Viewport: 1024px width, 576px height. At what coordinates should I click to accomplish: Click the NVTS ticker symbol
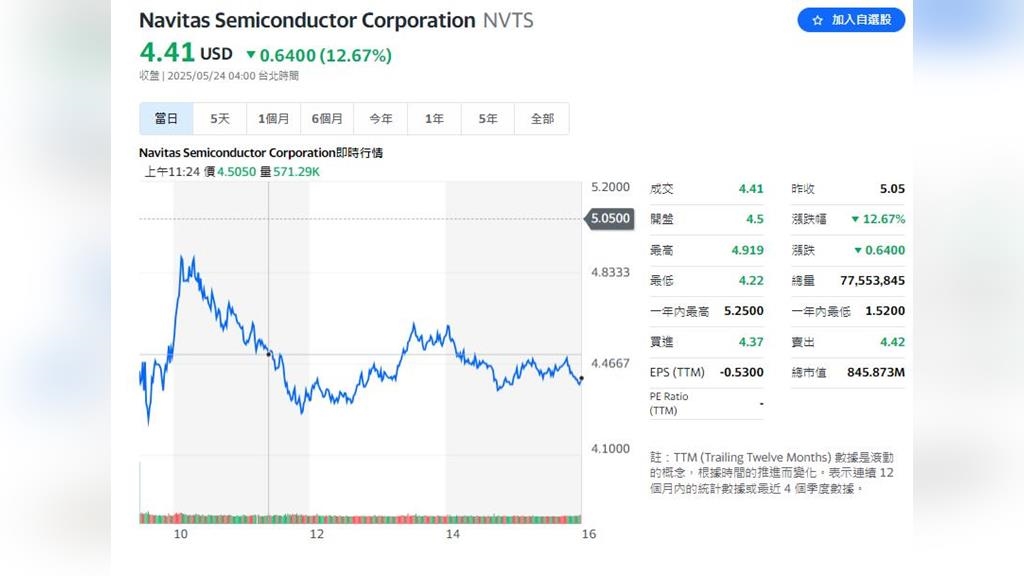(508, 20)
